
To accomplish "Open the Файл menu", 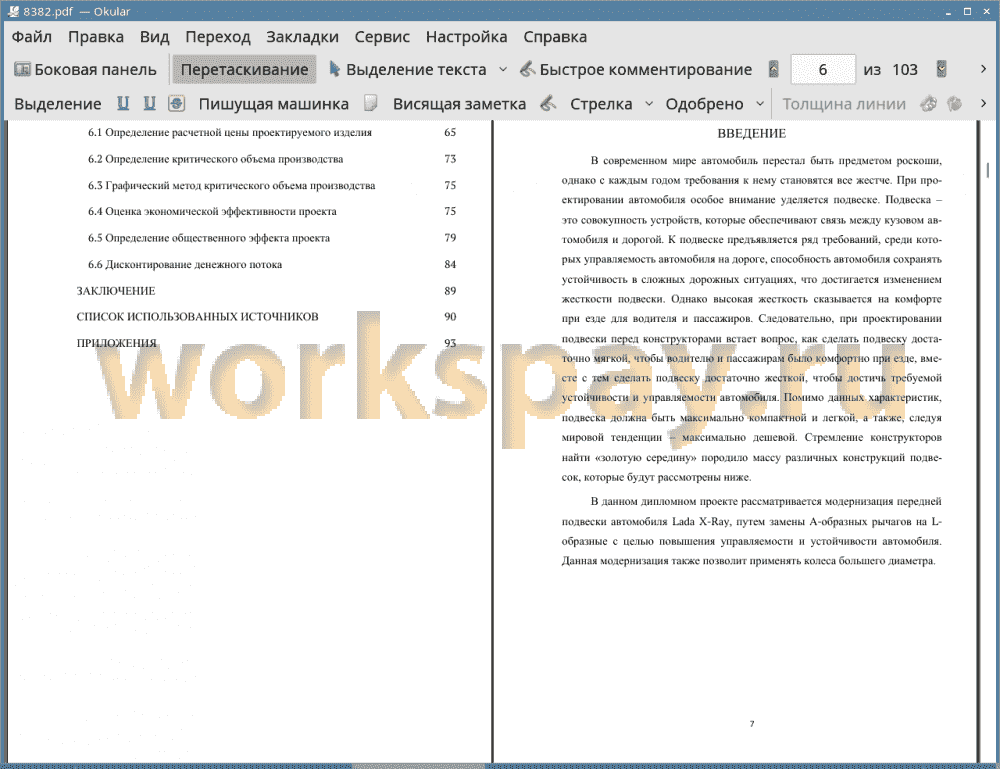I will click(31, 37).
